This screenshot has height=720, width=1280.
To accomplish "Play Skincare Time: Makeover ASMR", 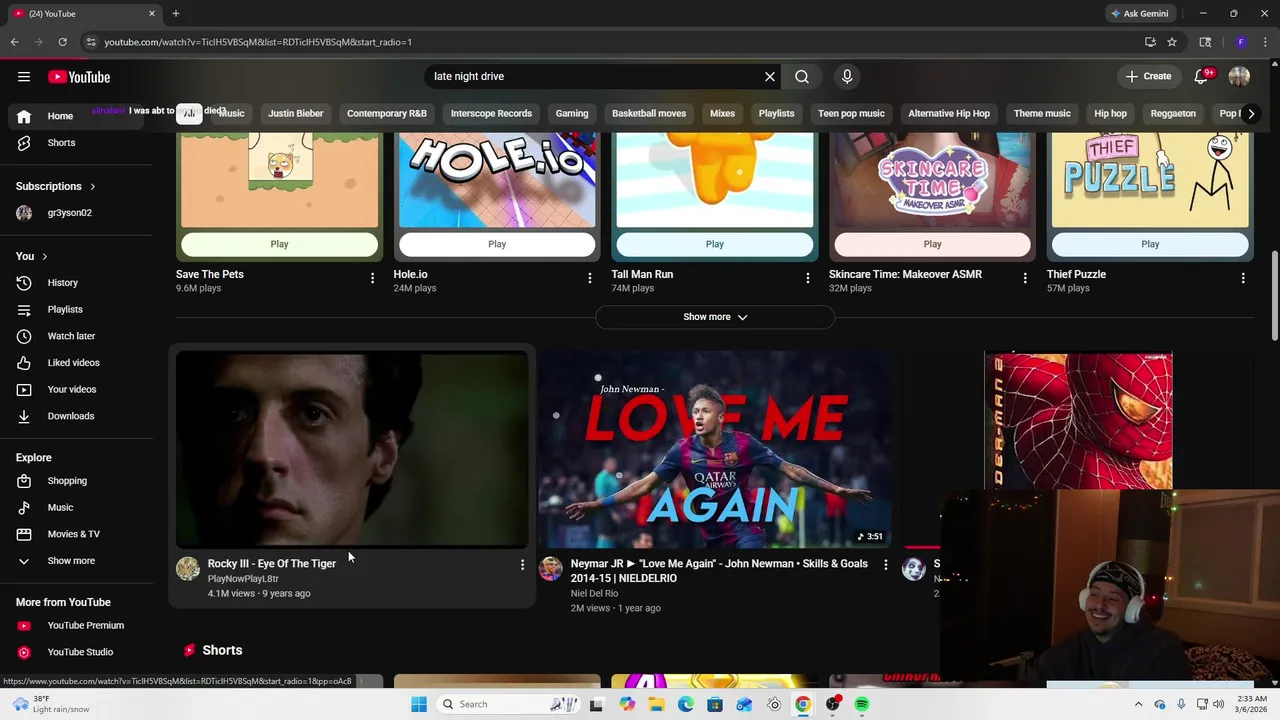I will [932, 244].
